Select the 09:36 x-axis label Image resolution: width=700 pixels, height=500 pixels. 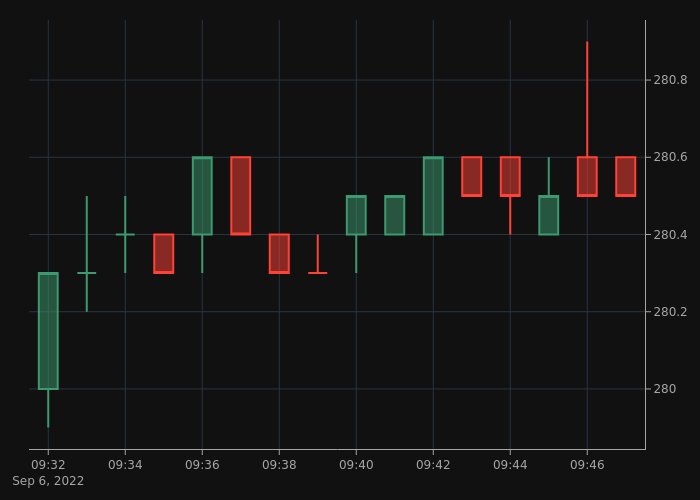(202, 465)
